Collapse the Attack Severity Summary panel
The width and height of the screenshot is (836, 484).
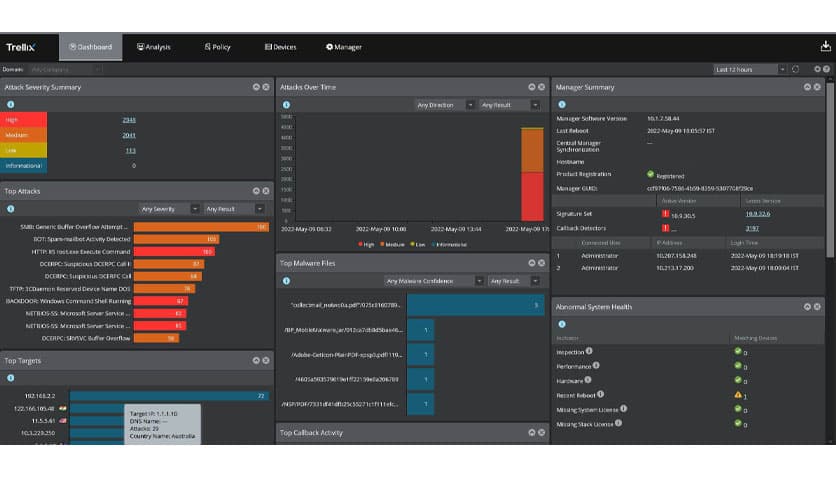pos(256,87)
